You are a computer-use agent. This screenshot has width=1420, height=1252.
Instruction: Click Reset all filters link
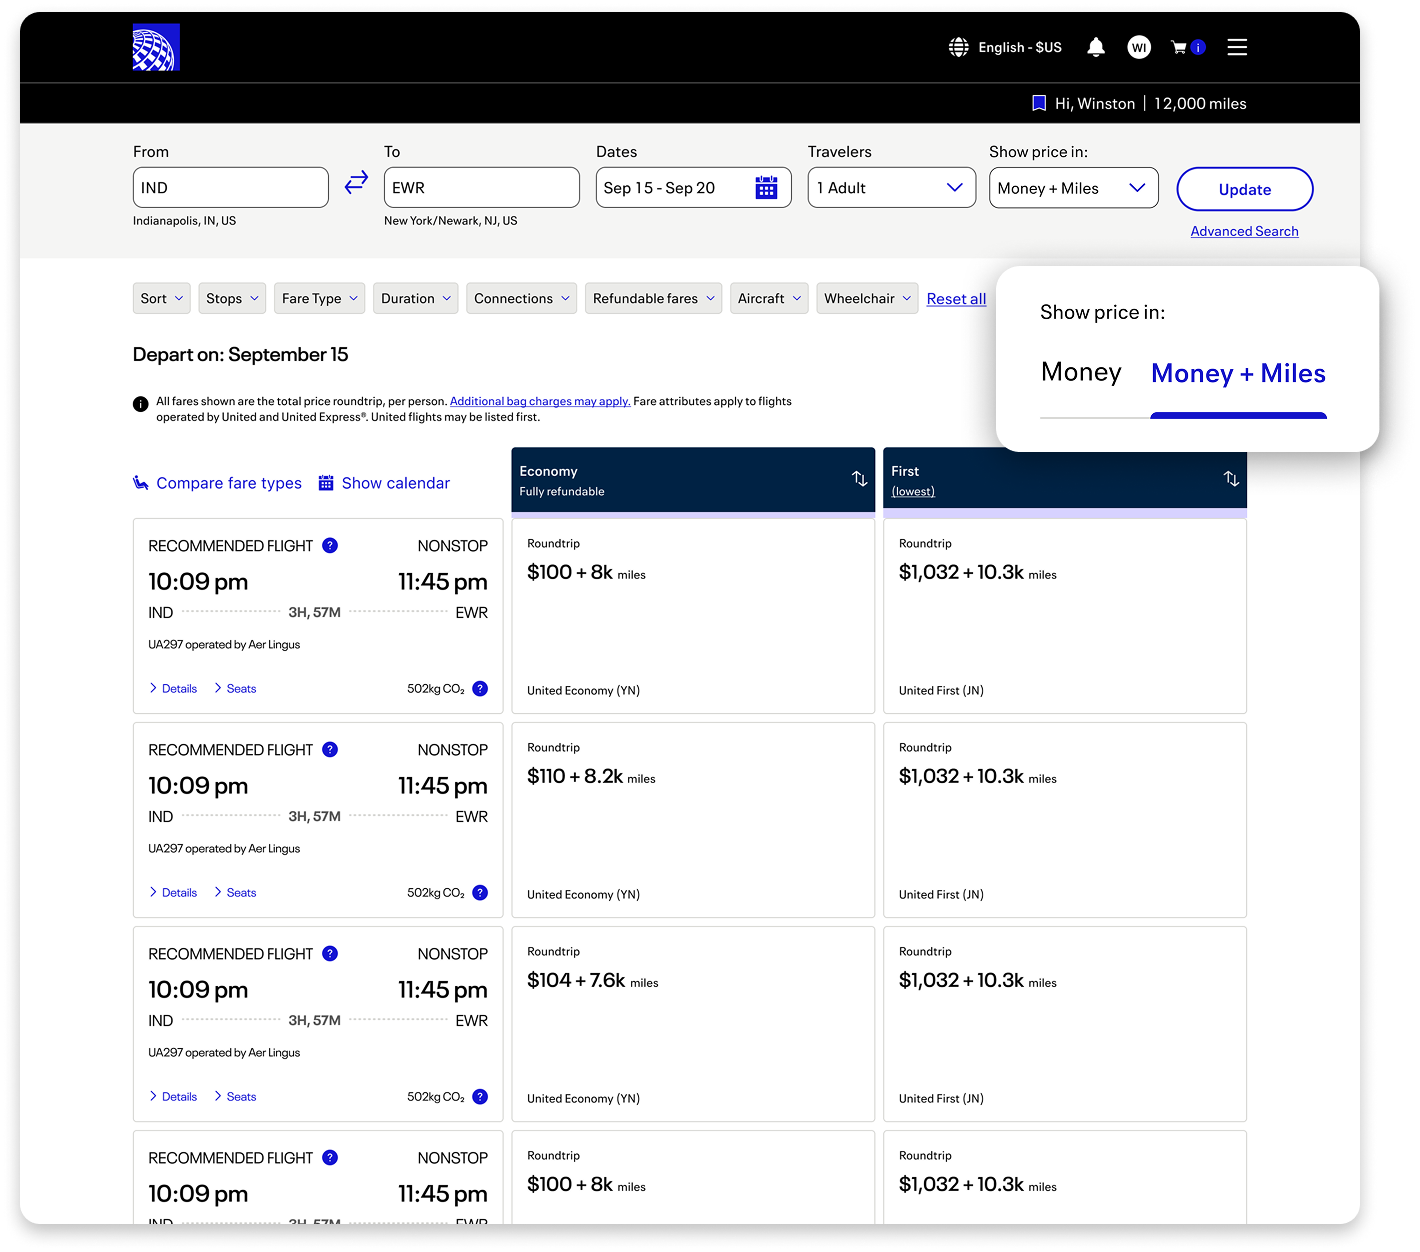[956, 299]
